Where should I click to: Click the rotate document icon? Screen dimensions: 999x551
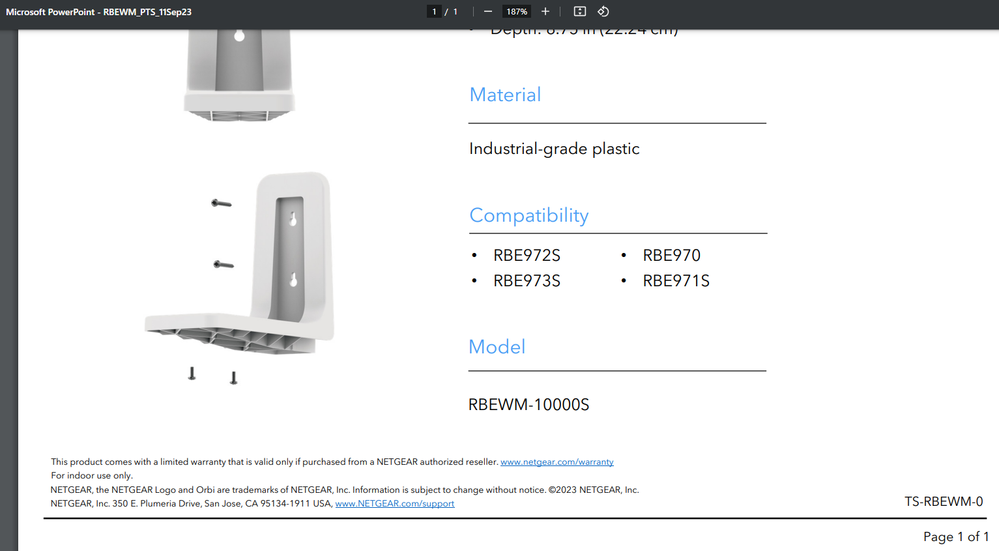click(603, 11)
